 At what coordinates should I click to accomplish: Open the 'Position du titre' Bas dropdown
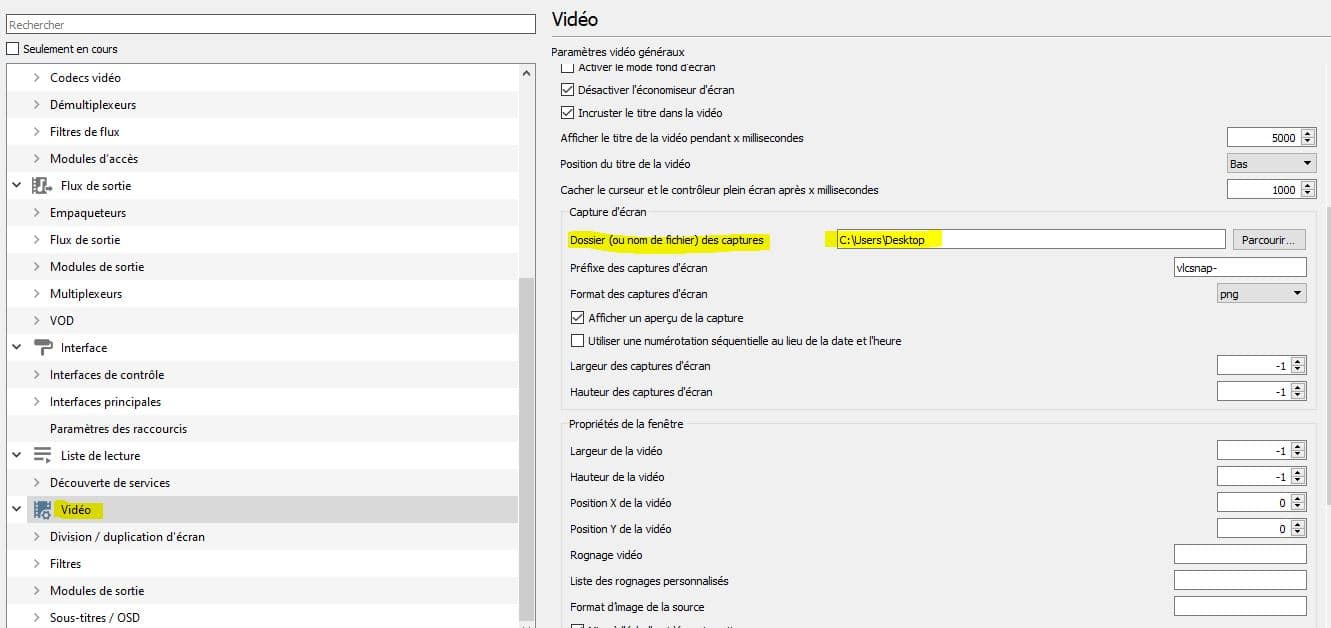[1271, 164]
